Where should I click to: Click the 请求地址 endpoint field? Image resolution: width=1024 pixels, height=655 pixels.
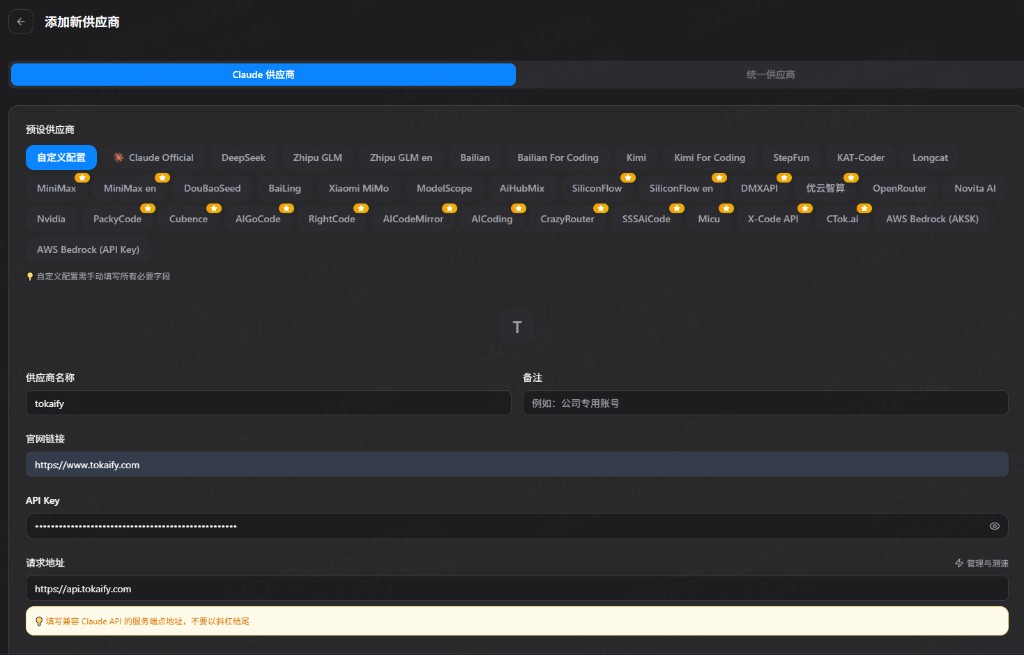pyautogui.click(x=517, y=588)
